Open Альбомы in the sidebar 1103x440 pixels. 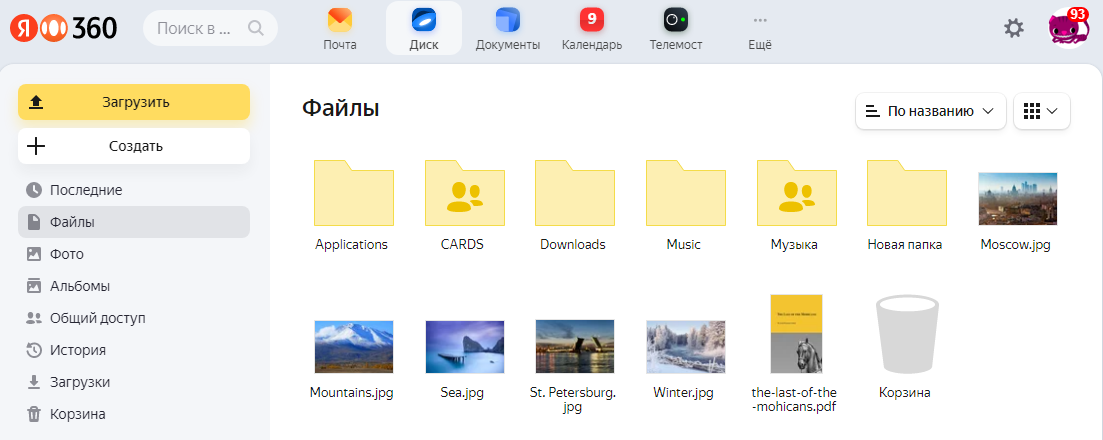click(x=80, y=286)
